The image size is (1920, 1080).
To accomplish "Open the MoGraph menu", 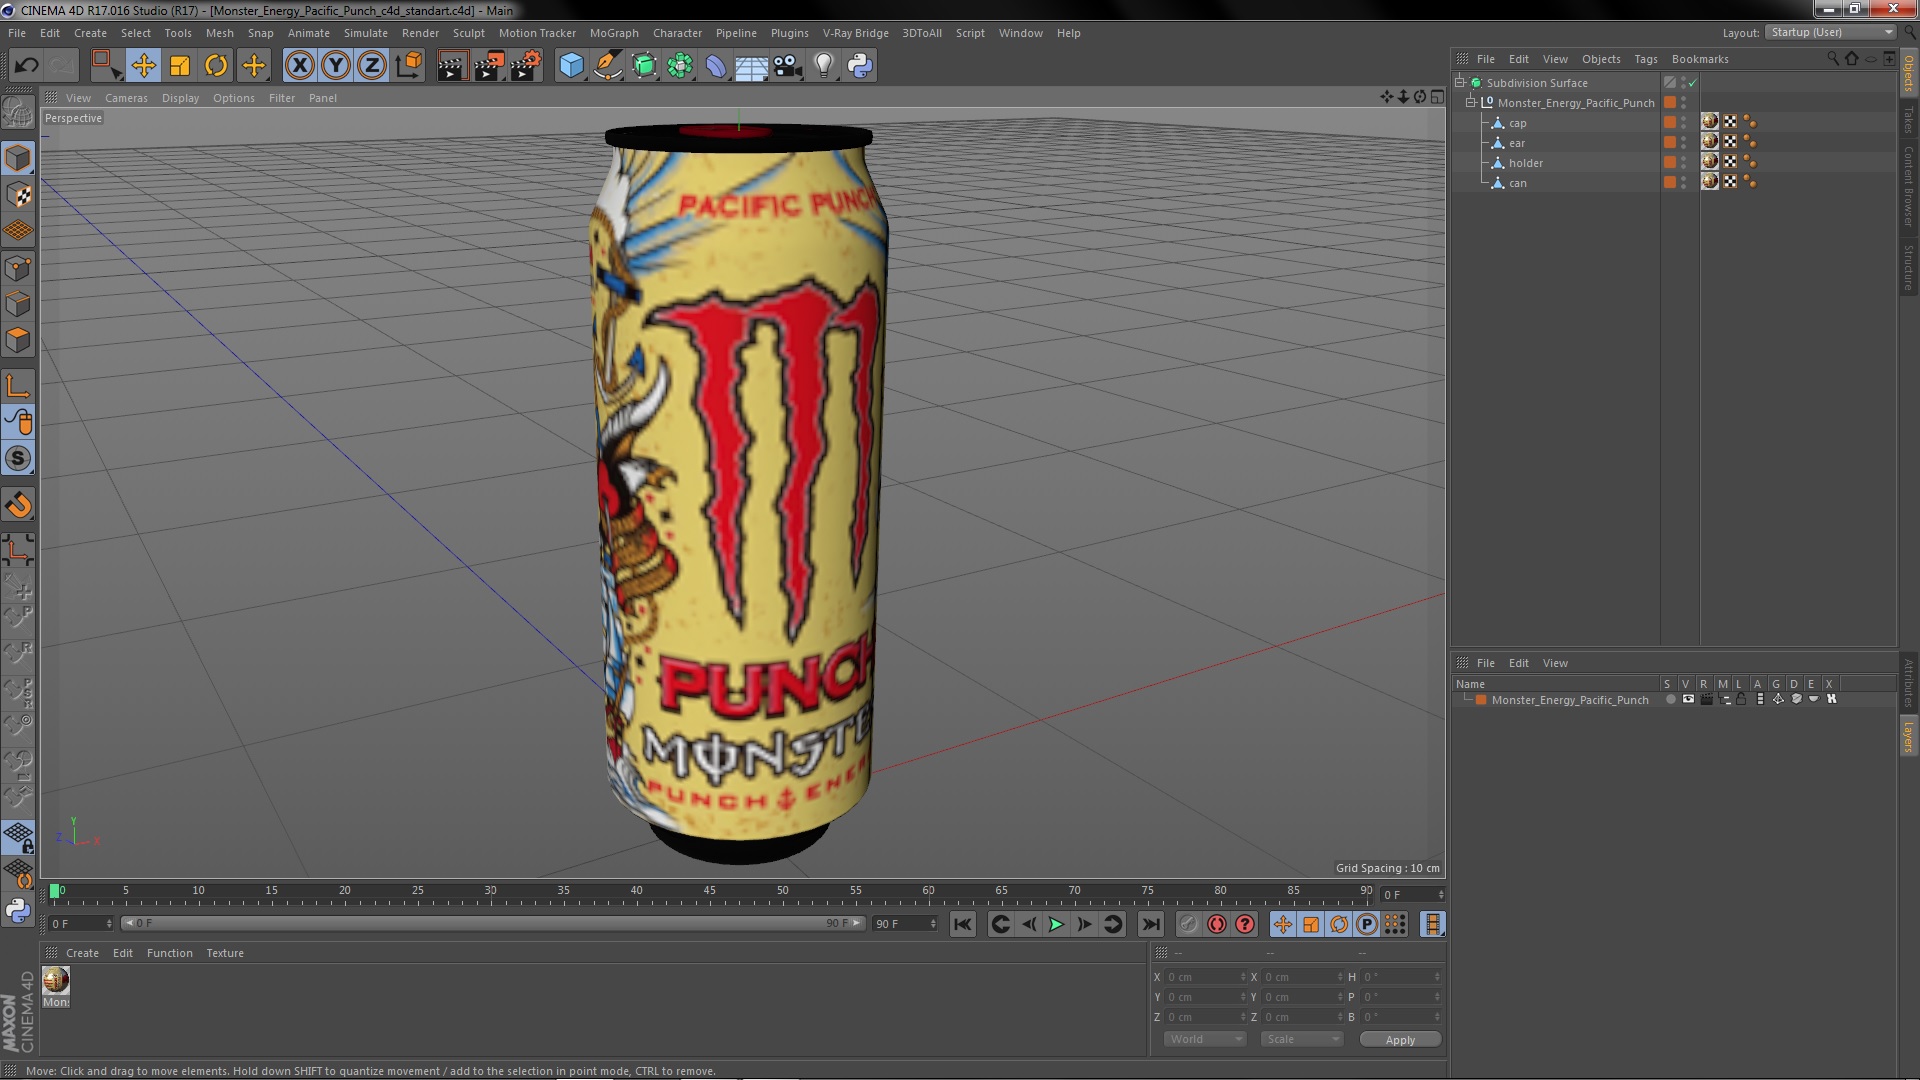I will coord(614,33).
